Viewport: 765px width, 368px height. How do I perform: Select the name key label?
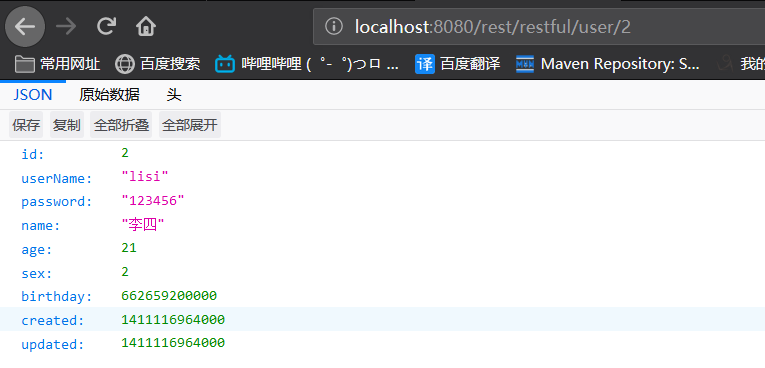coord(40,226)
